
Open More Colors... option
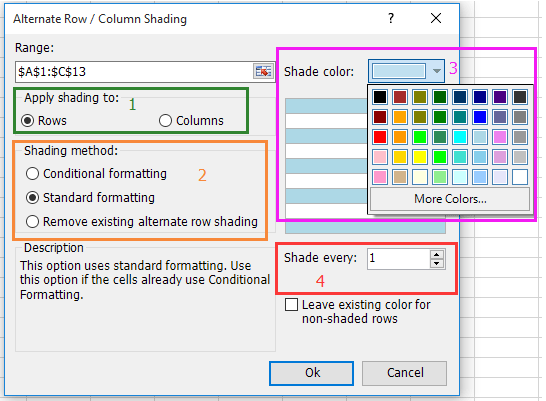tap(450, 199)
